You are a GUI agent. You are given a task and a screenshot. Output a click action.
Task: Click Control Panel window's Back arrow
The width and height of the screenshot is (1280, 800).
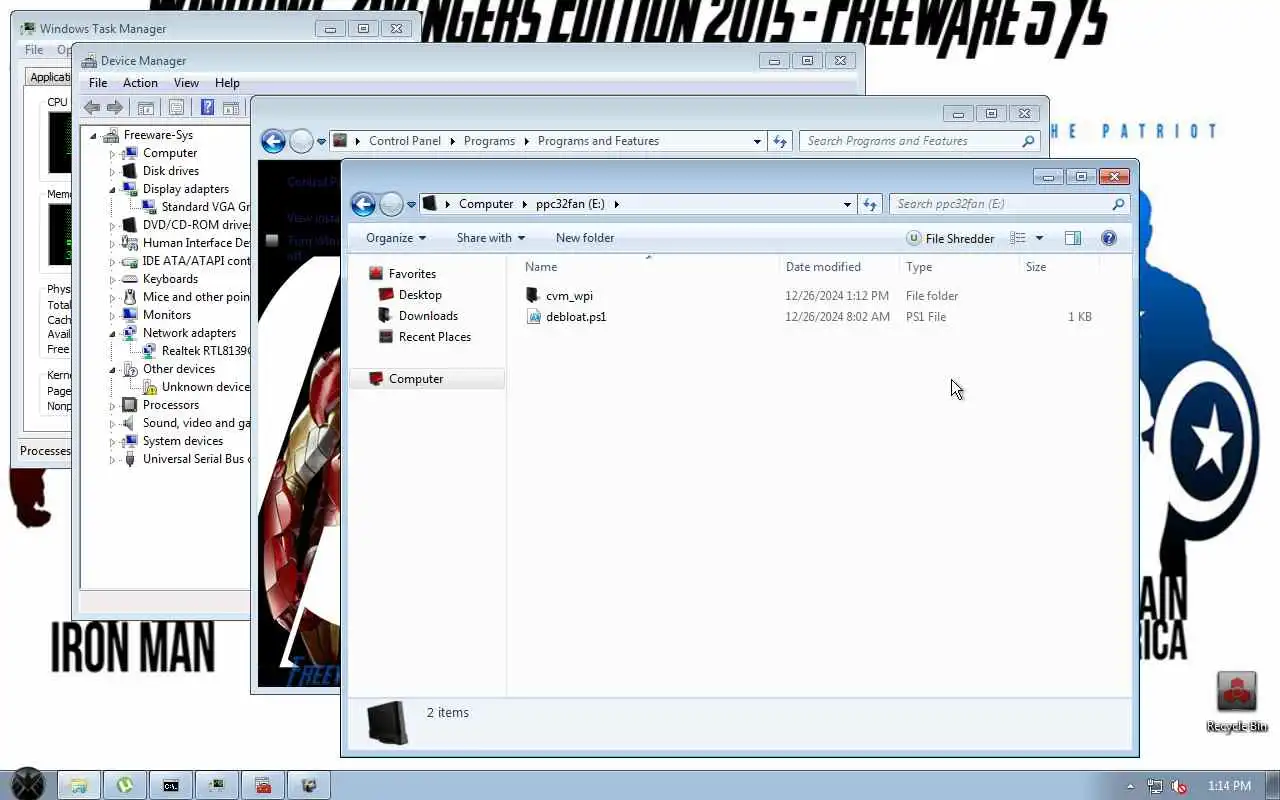273,141
